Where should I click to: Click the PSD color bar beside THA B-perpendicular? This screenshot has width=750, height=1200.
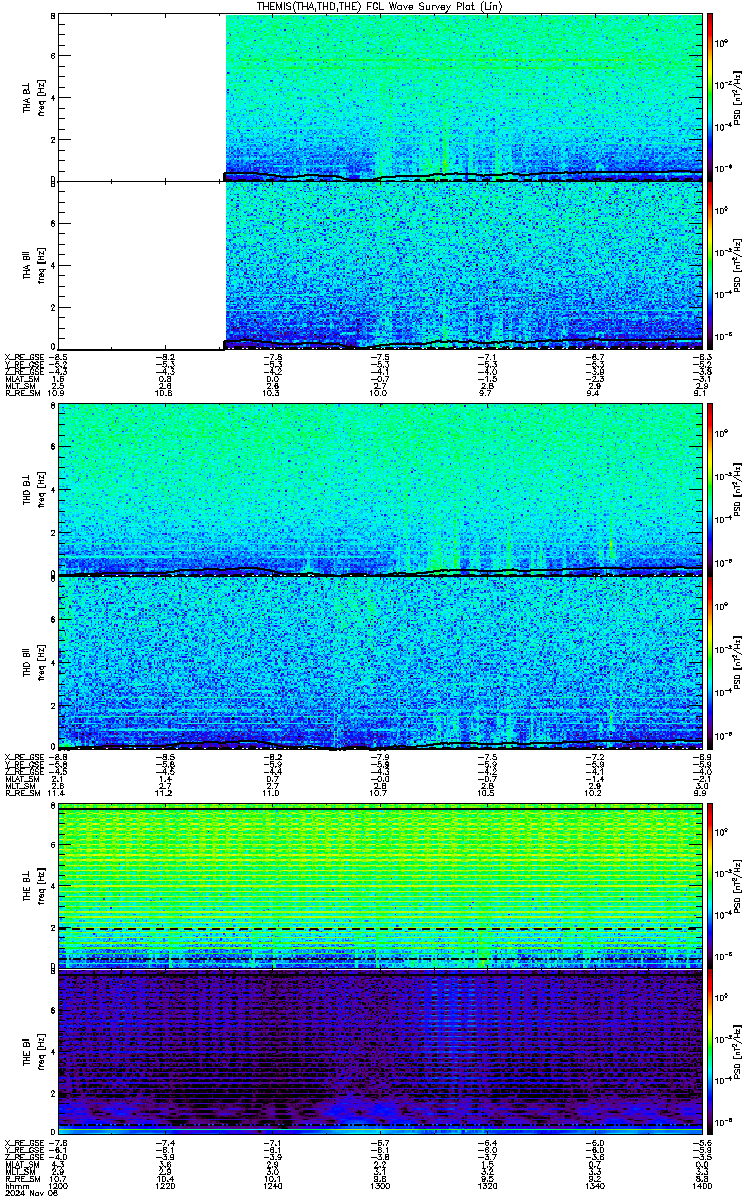click(710, 97)
